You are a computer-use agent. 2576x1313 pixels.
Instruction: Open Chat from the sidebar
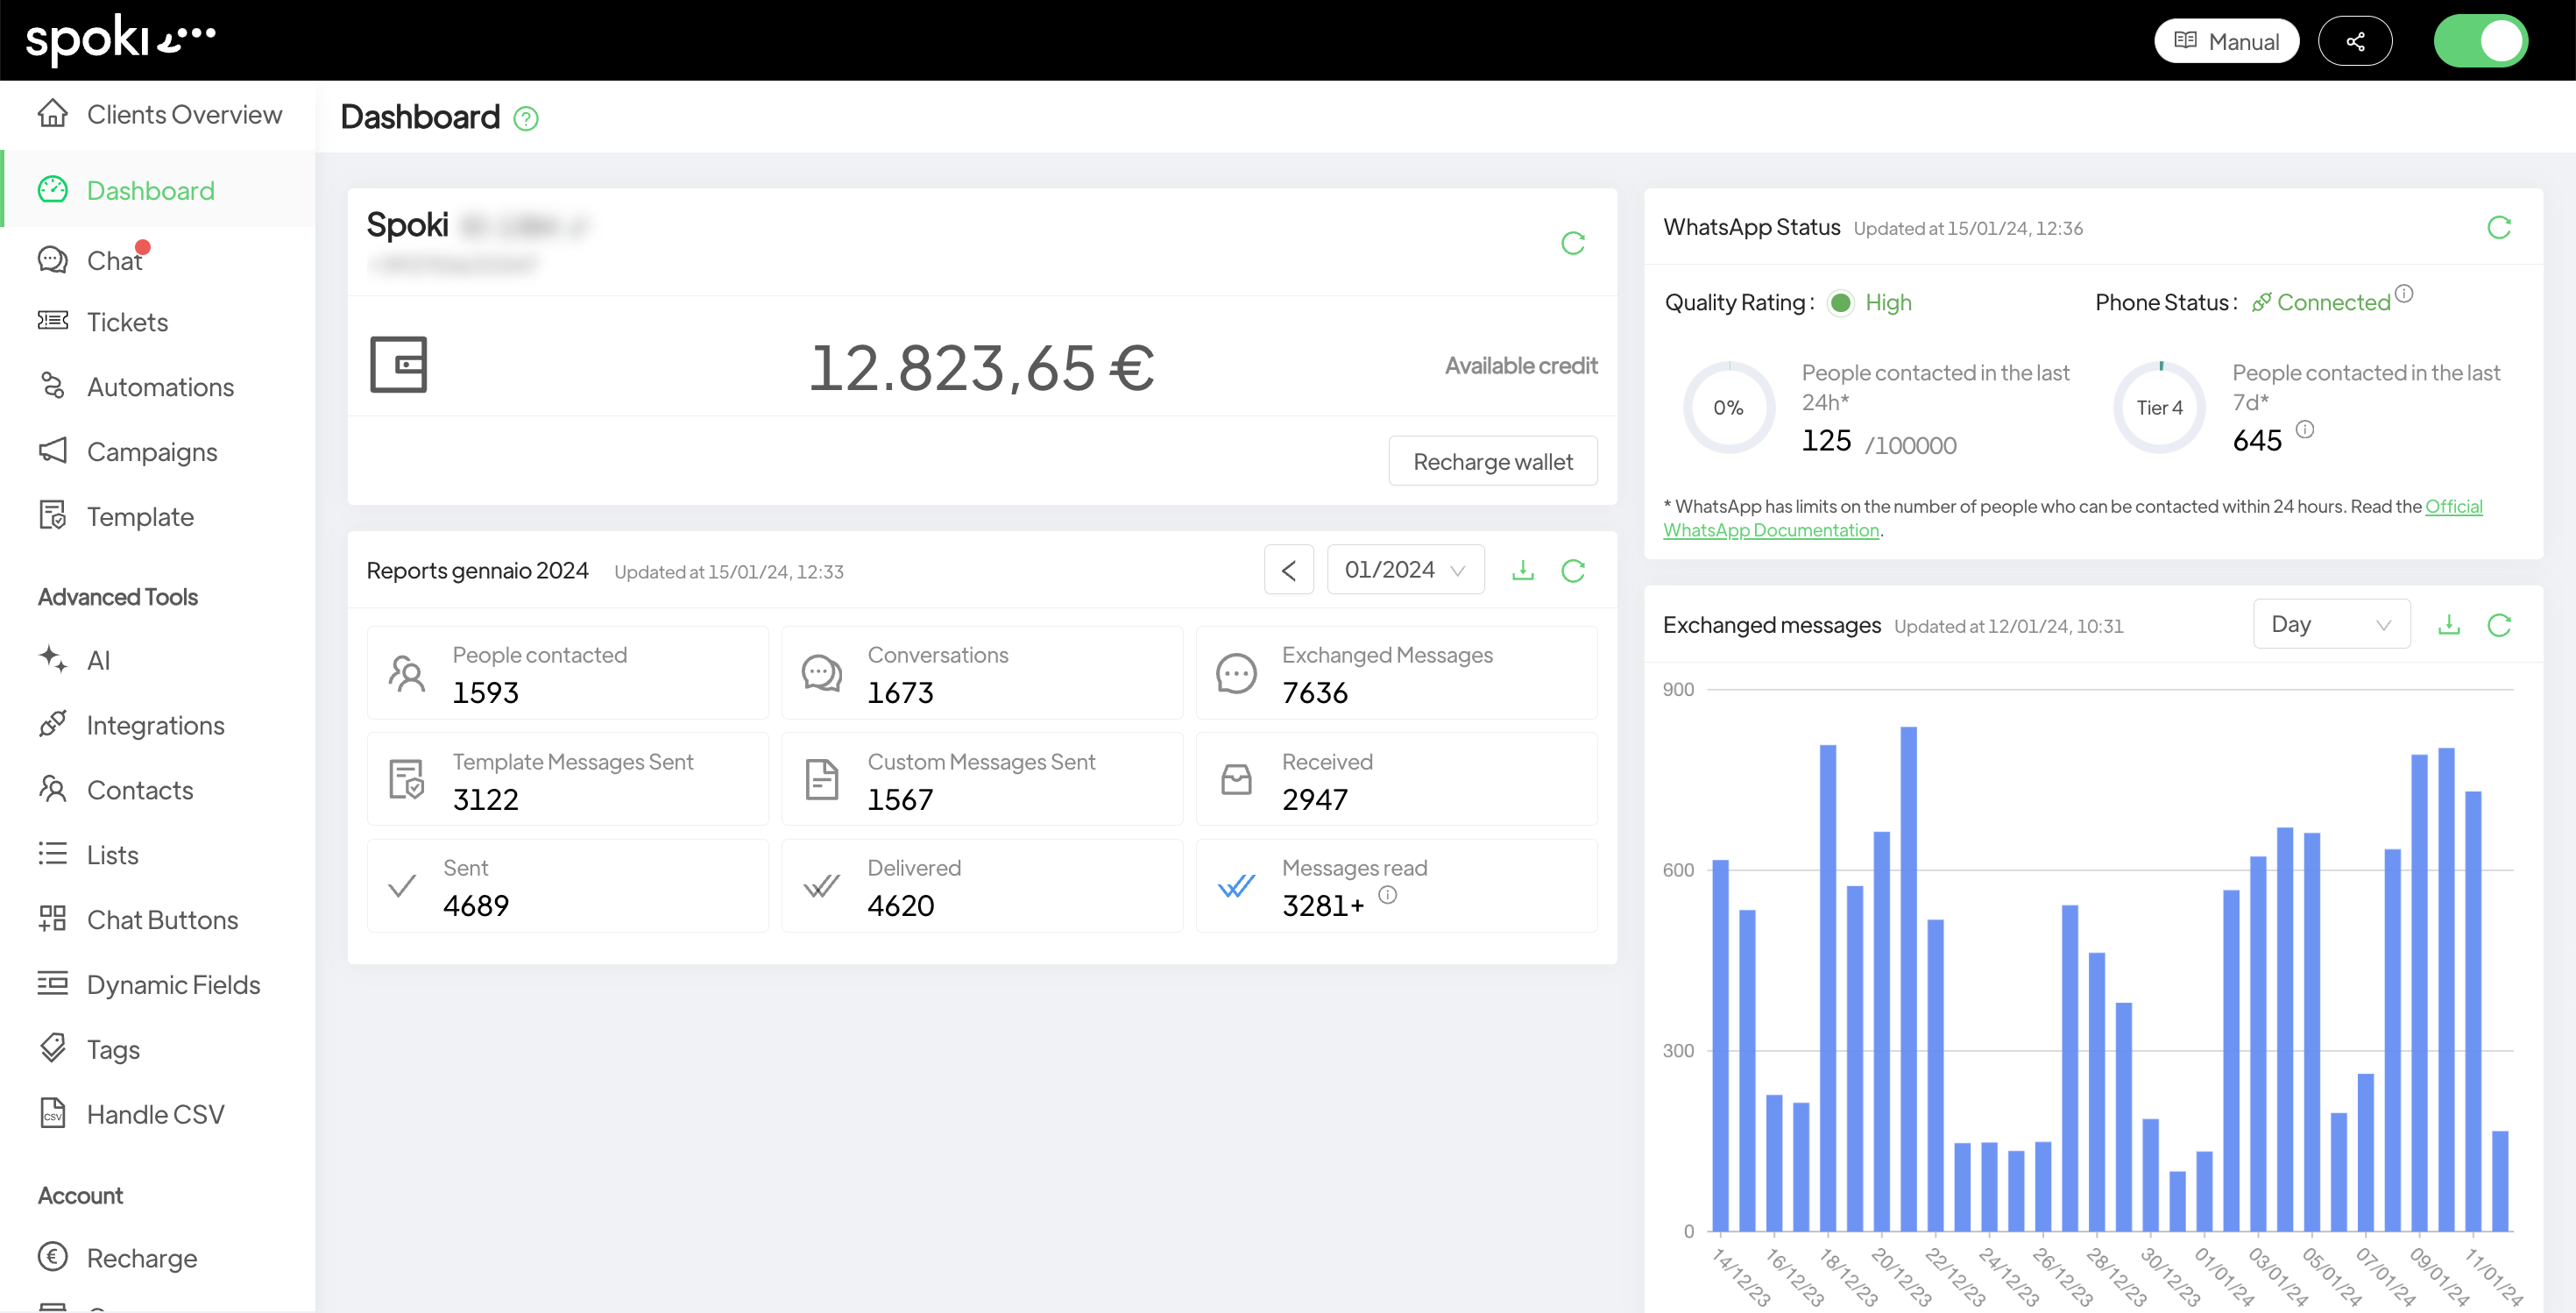(x=114, y=261)
